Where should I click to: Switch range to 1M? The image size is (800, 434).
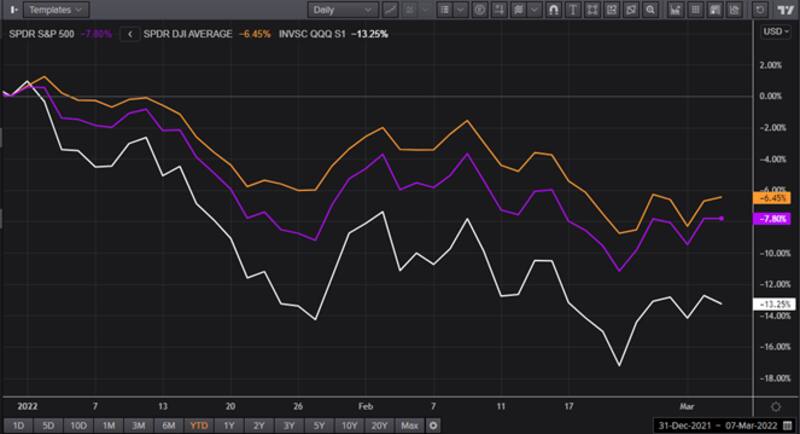click(109, 424)
